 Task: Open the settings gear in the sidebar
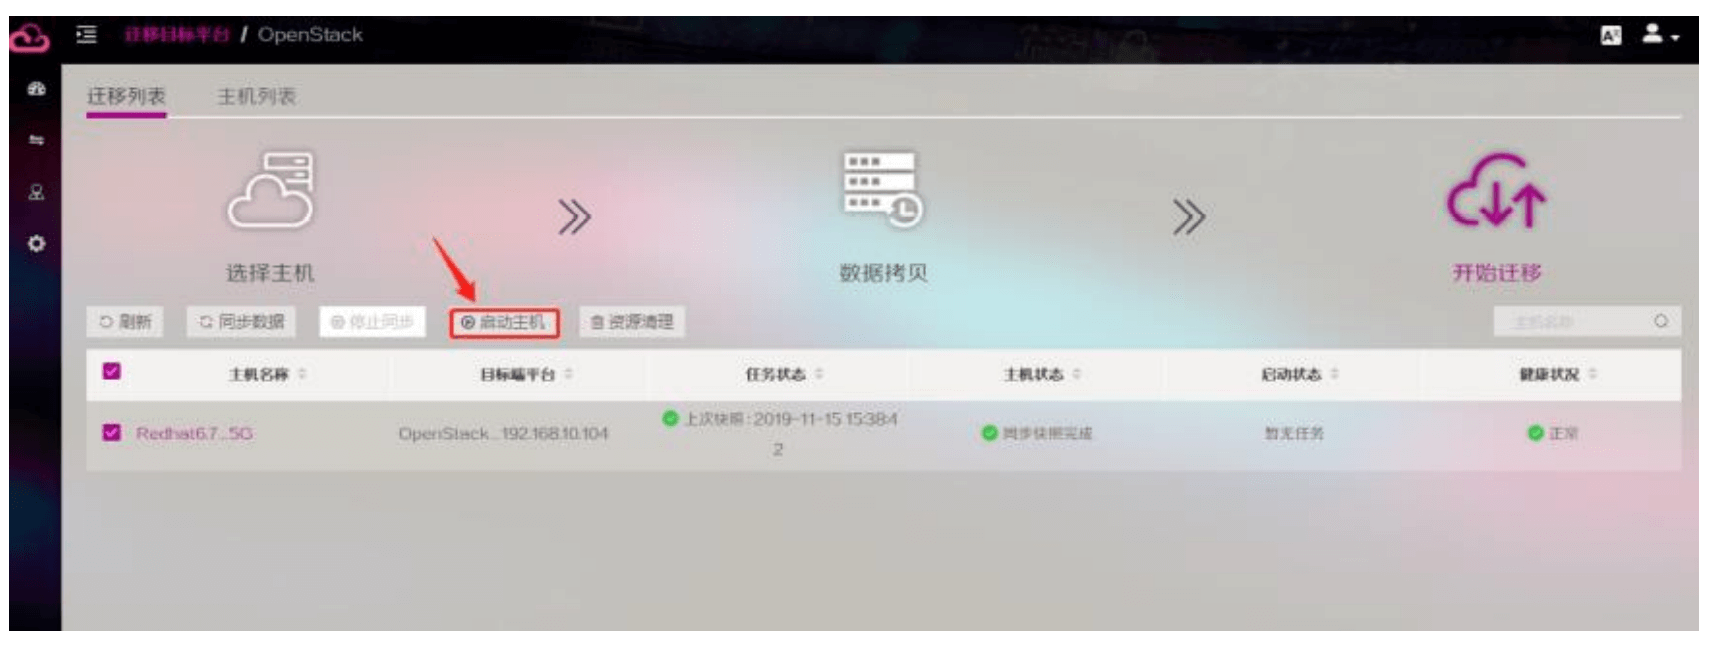point(36,244)
